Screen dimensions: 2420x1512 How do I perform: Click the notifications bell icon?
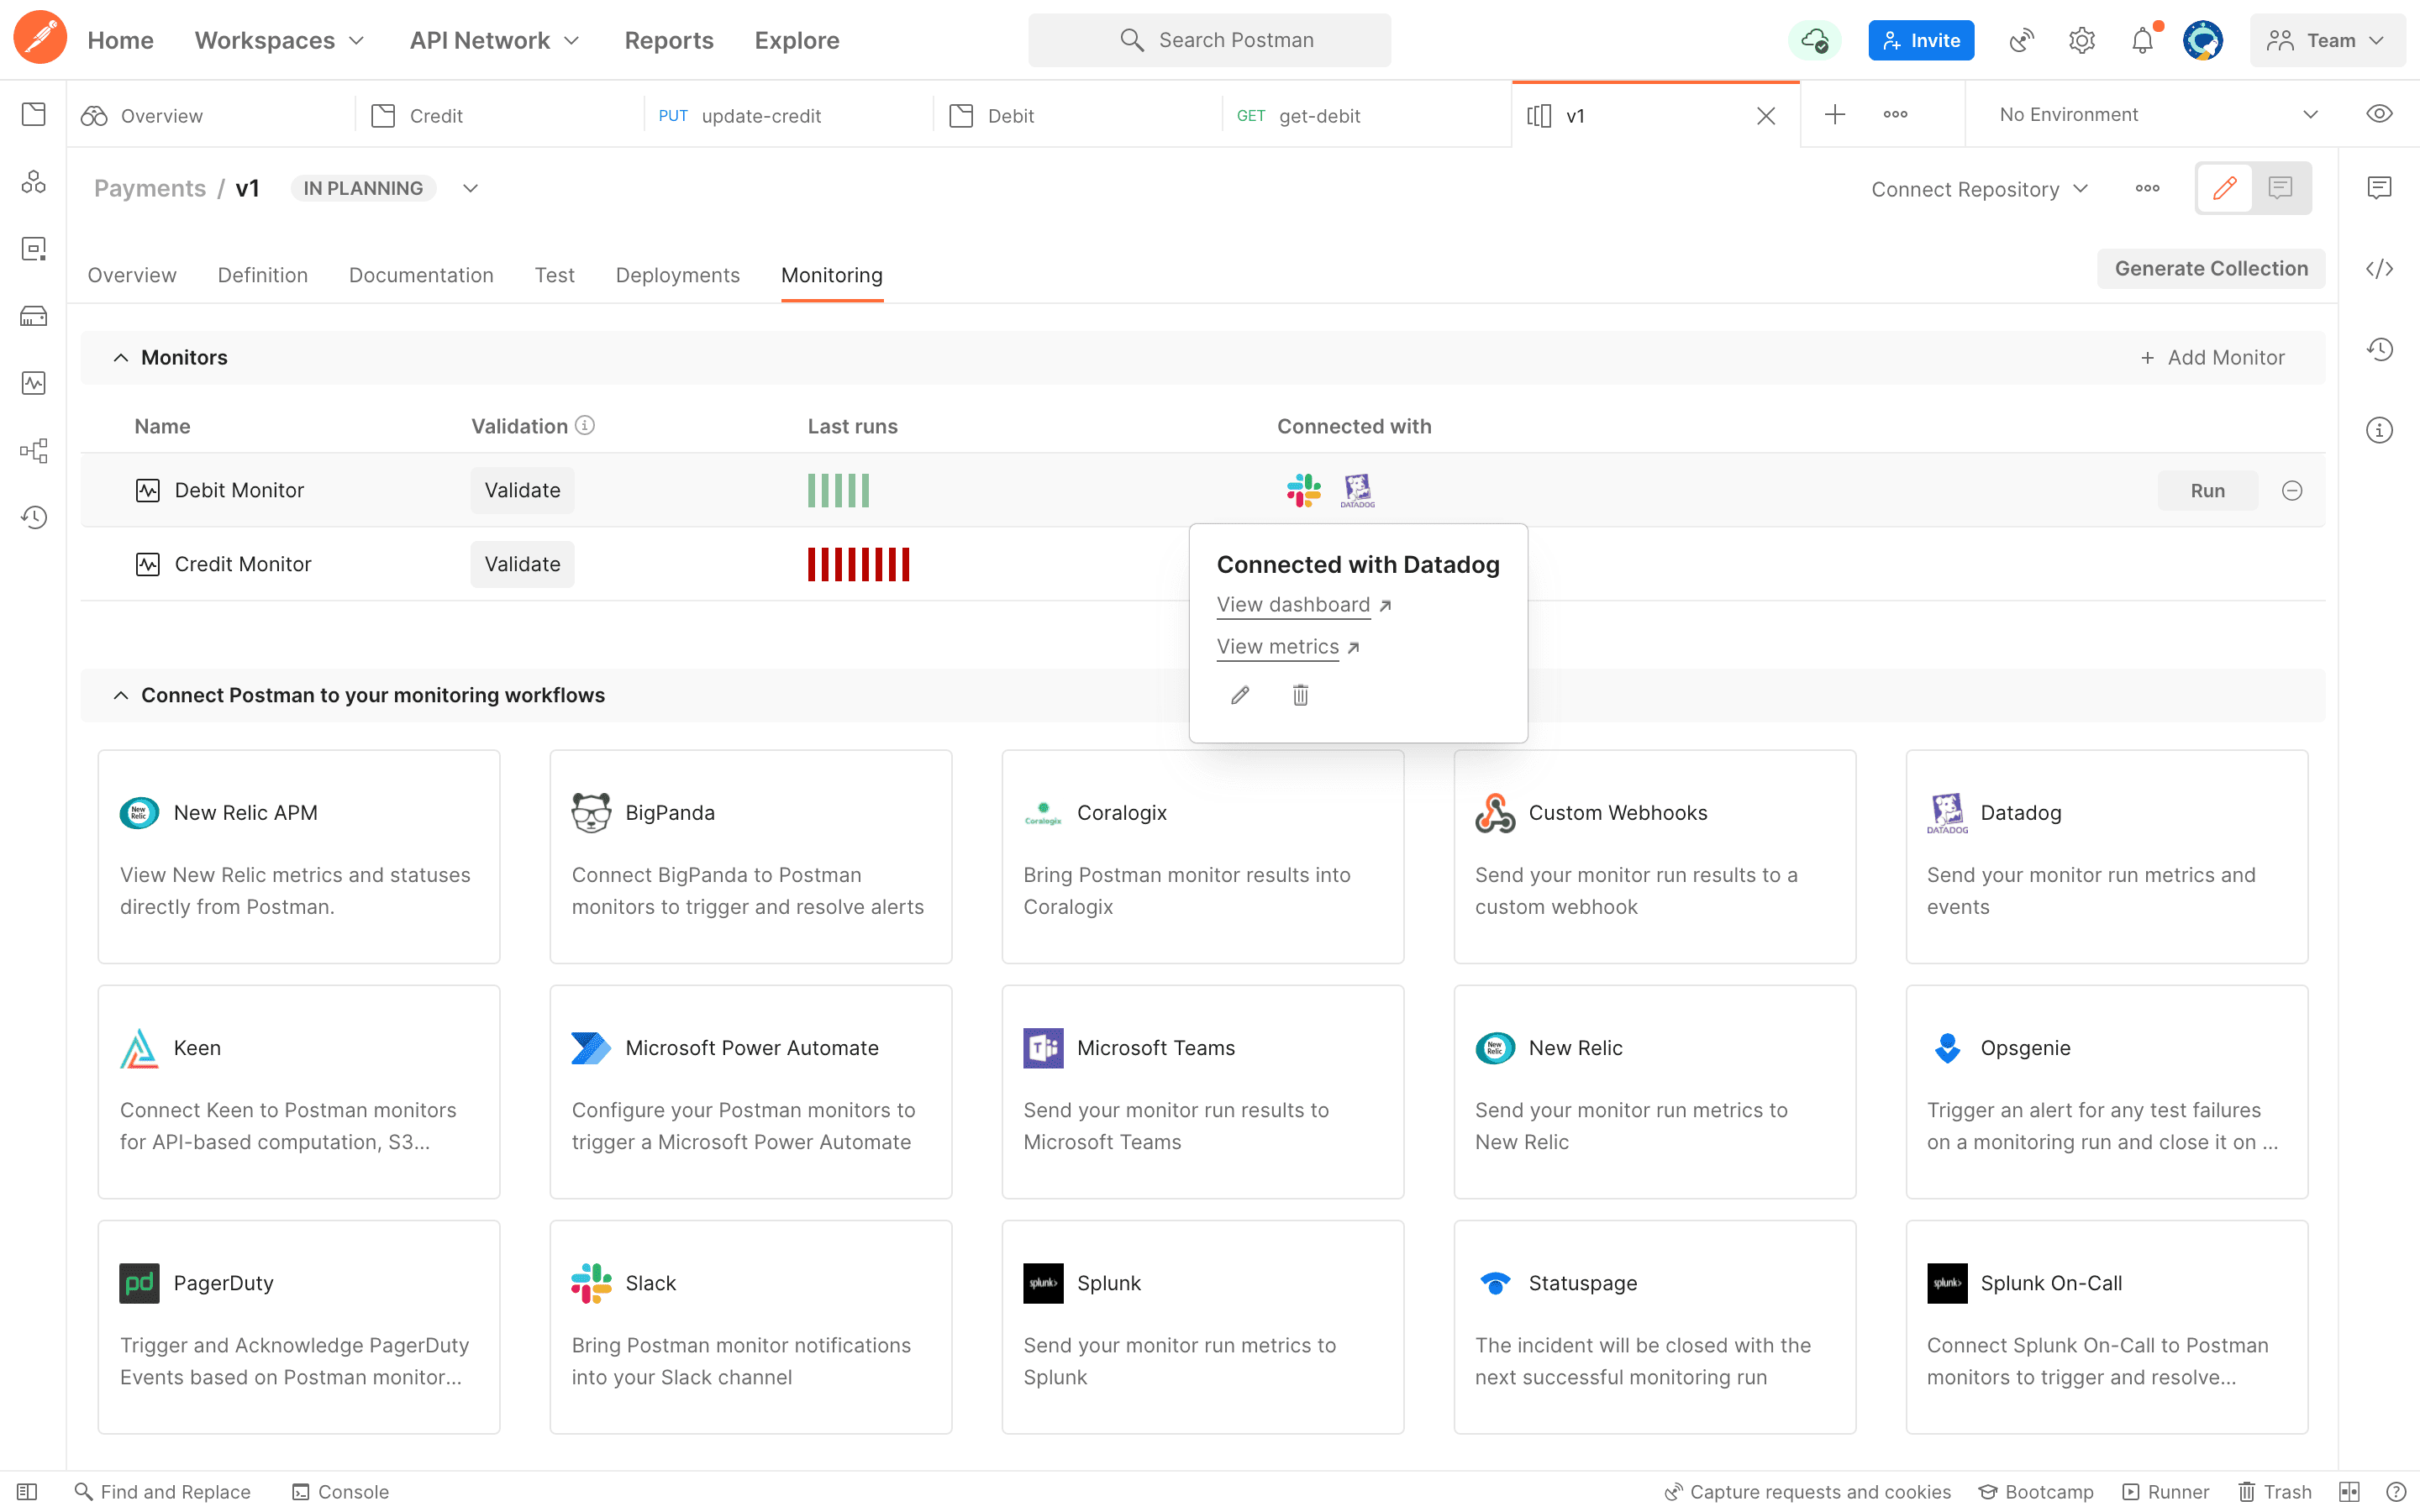2143,39
